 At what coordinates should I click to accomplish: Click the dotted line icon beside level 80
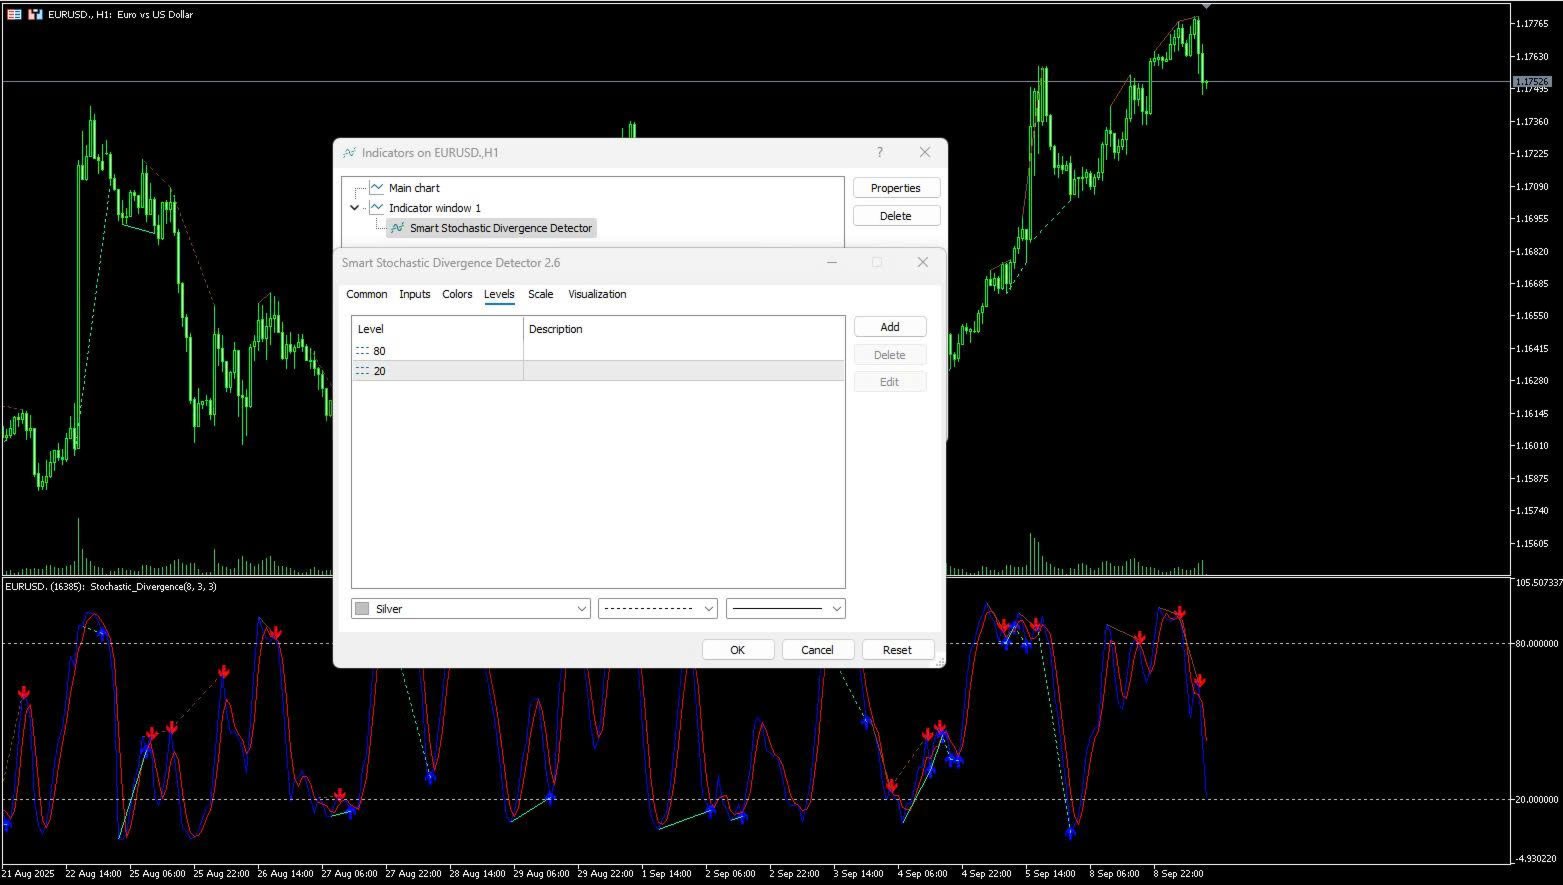click(362, 351)
